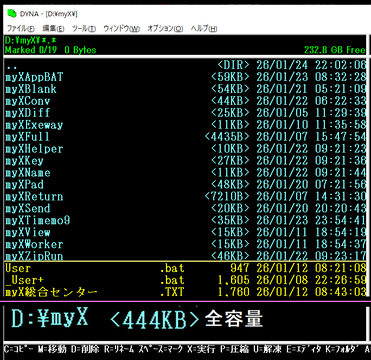The width and height of the screenshot is (371, 360).
Task: Click the D:¥myX¥*.* path line
Action: 31,41
